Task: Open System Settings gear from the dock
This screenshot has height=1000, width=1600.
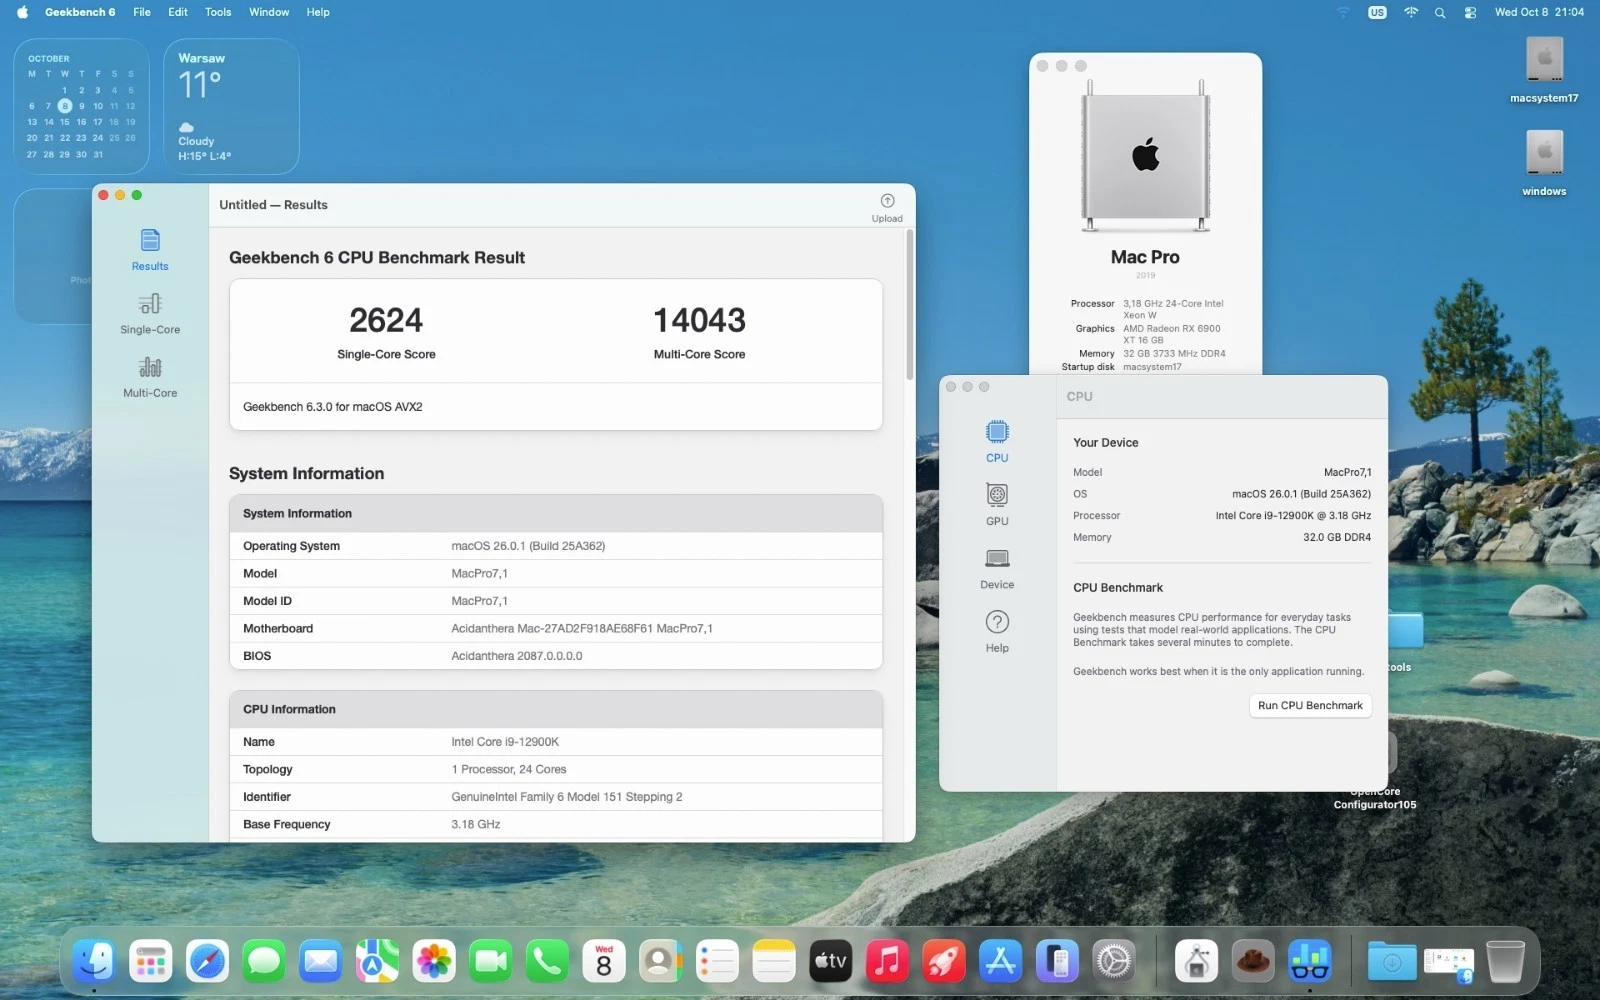Action: click(x=1113, y=962)
